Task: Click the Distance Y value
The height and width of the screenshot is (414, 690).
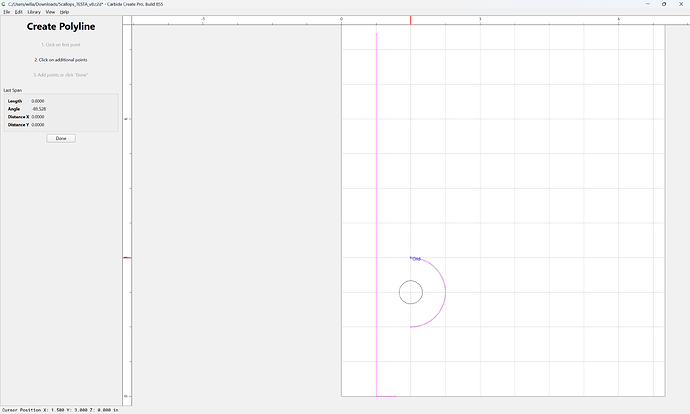Action: 38,125
